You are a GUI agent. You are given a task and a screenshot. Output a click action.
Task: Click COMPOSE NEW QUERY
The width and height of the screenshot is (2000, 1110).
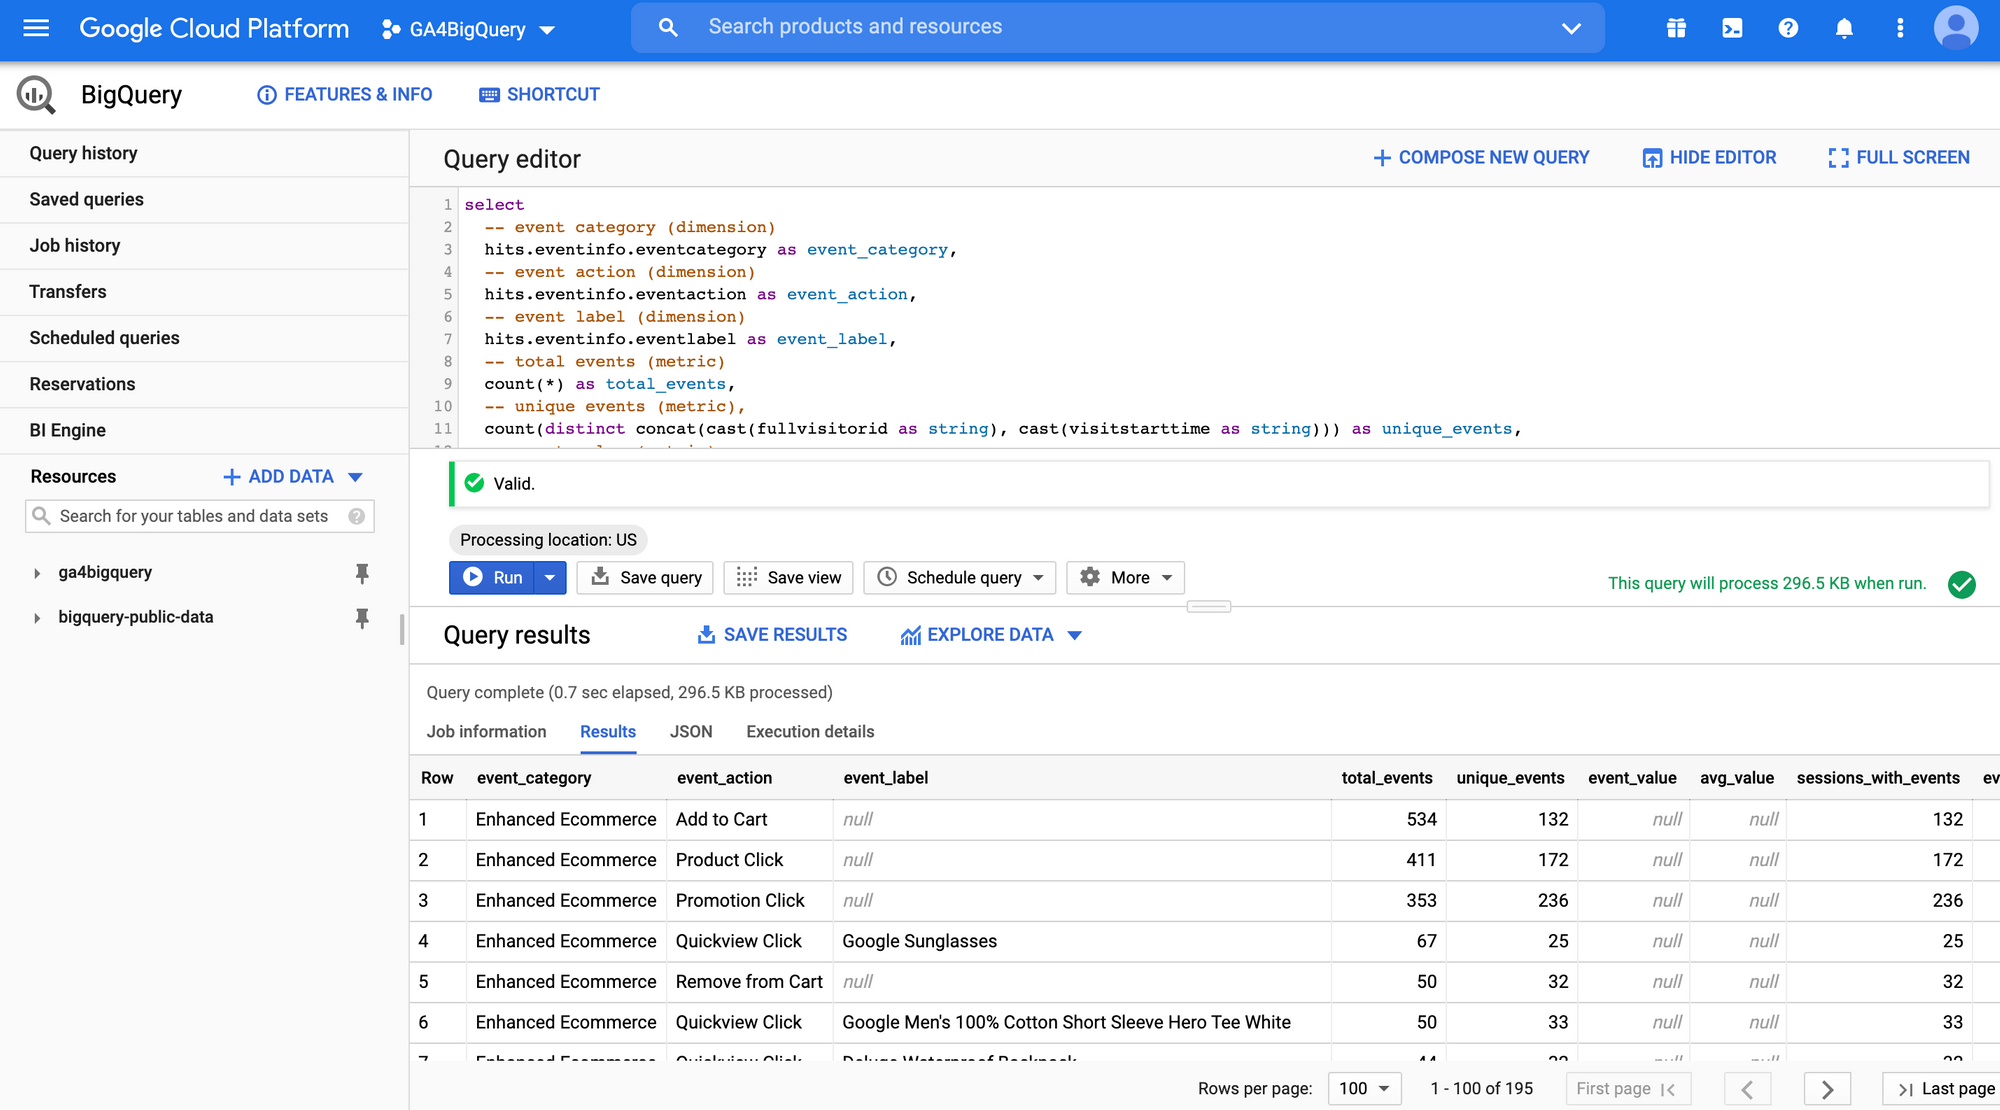click(1481, 158)
